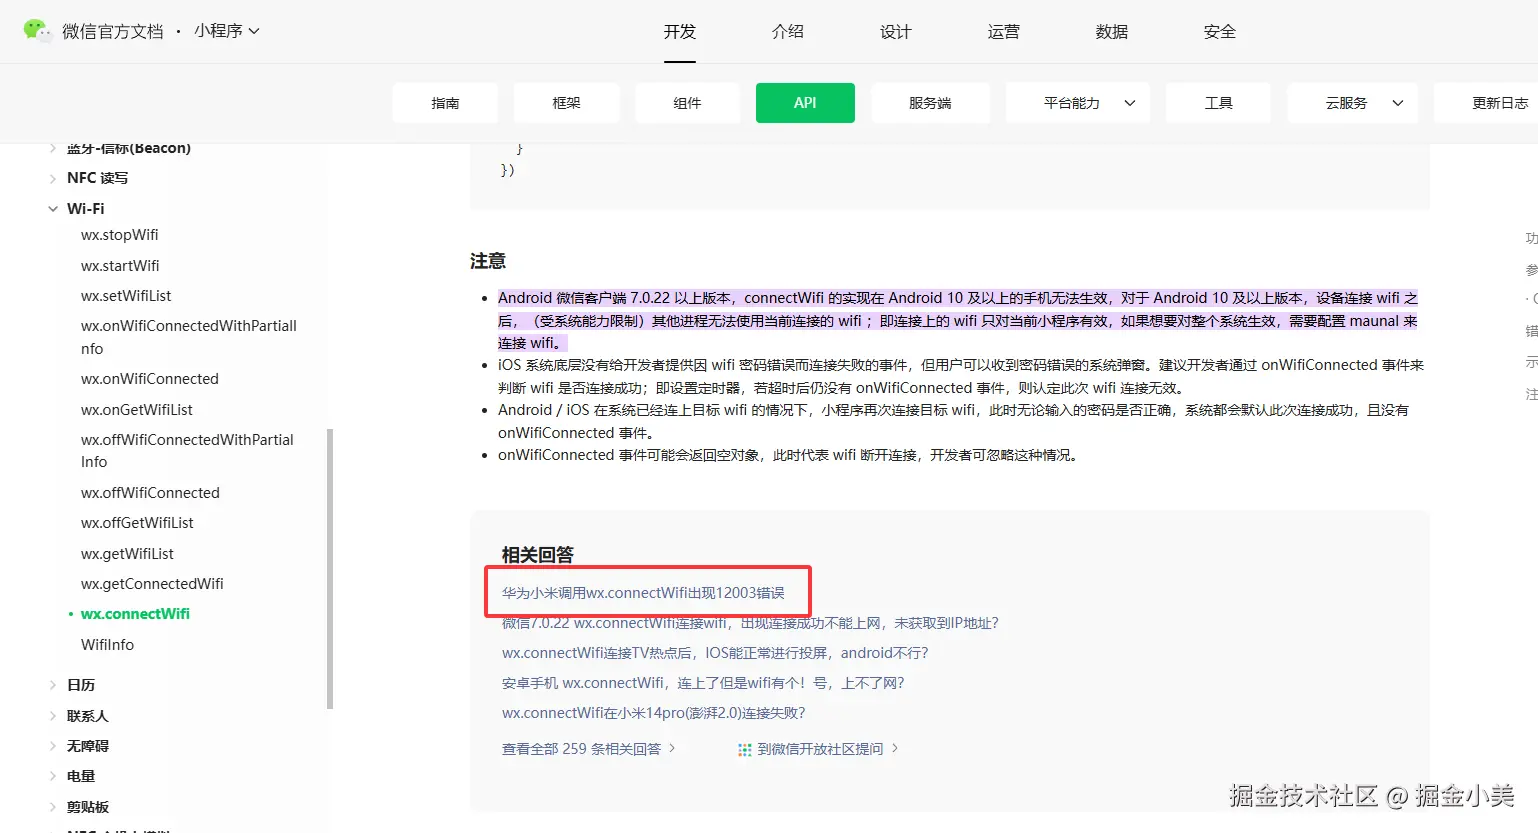1538x833 pixels.
Task: Select wx.connectWifi in the sidebar
Action: [x=135, y=613]
